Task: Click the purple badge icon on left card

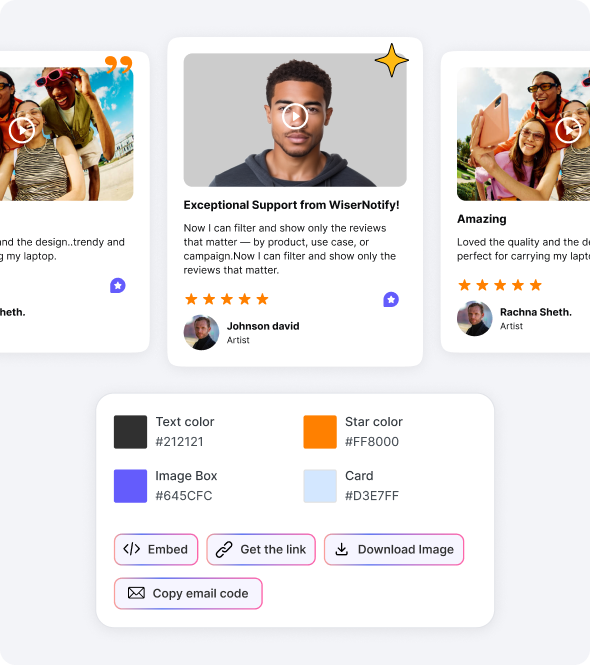Action: (x=117, y=285)
